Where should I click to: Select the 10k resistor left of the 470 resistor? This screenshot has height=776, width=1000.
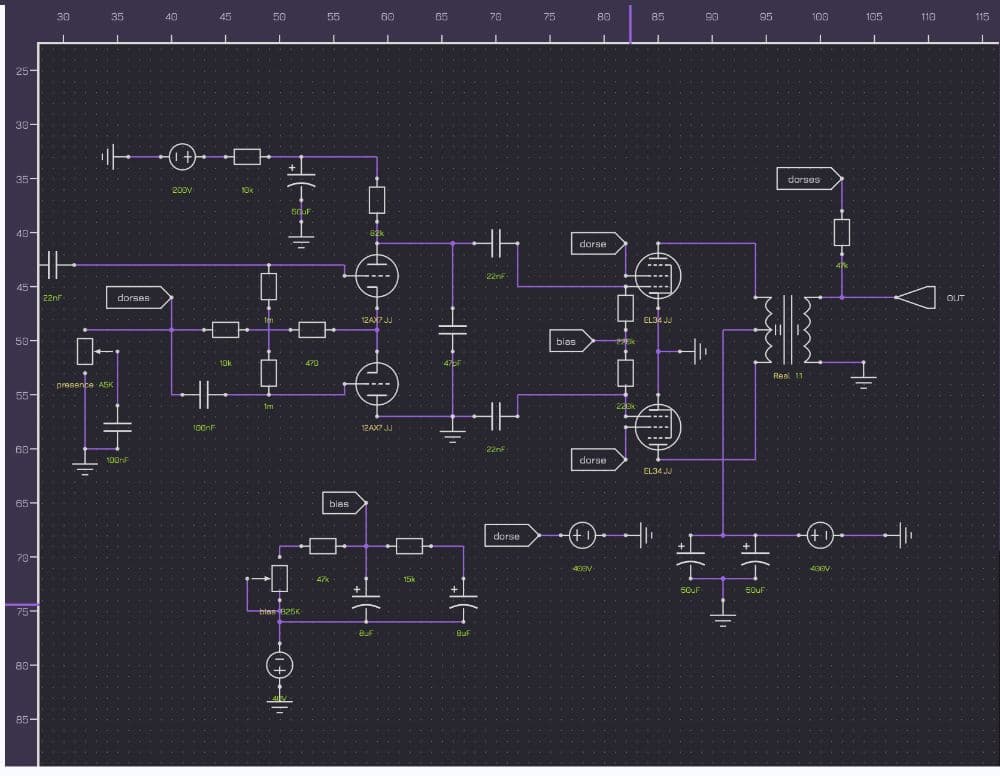(x=225, y=330)
